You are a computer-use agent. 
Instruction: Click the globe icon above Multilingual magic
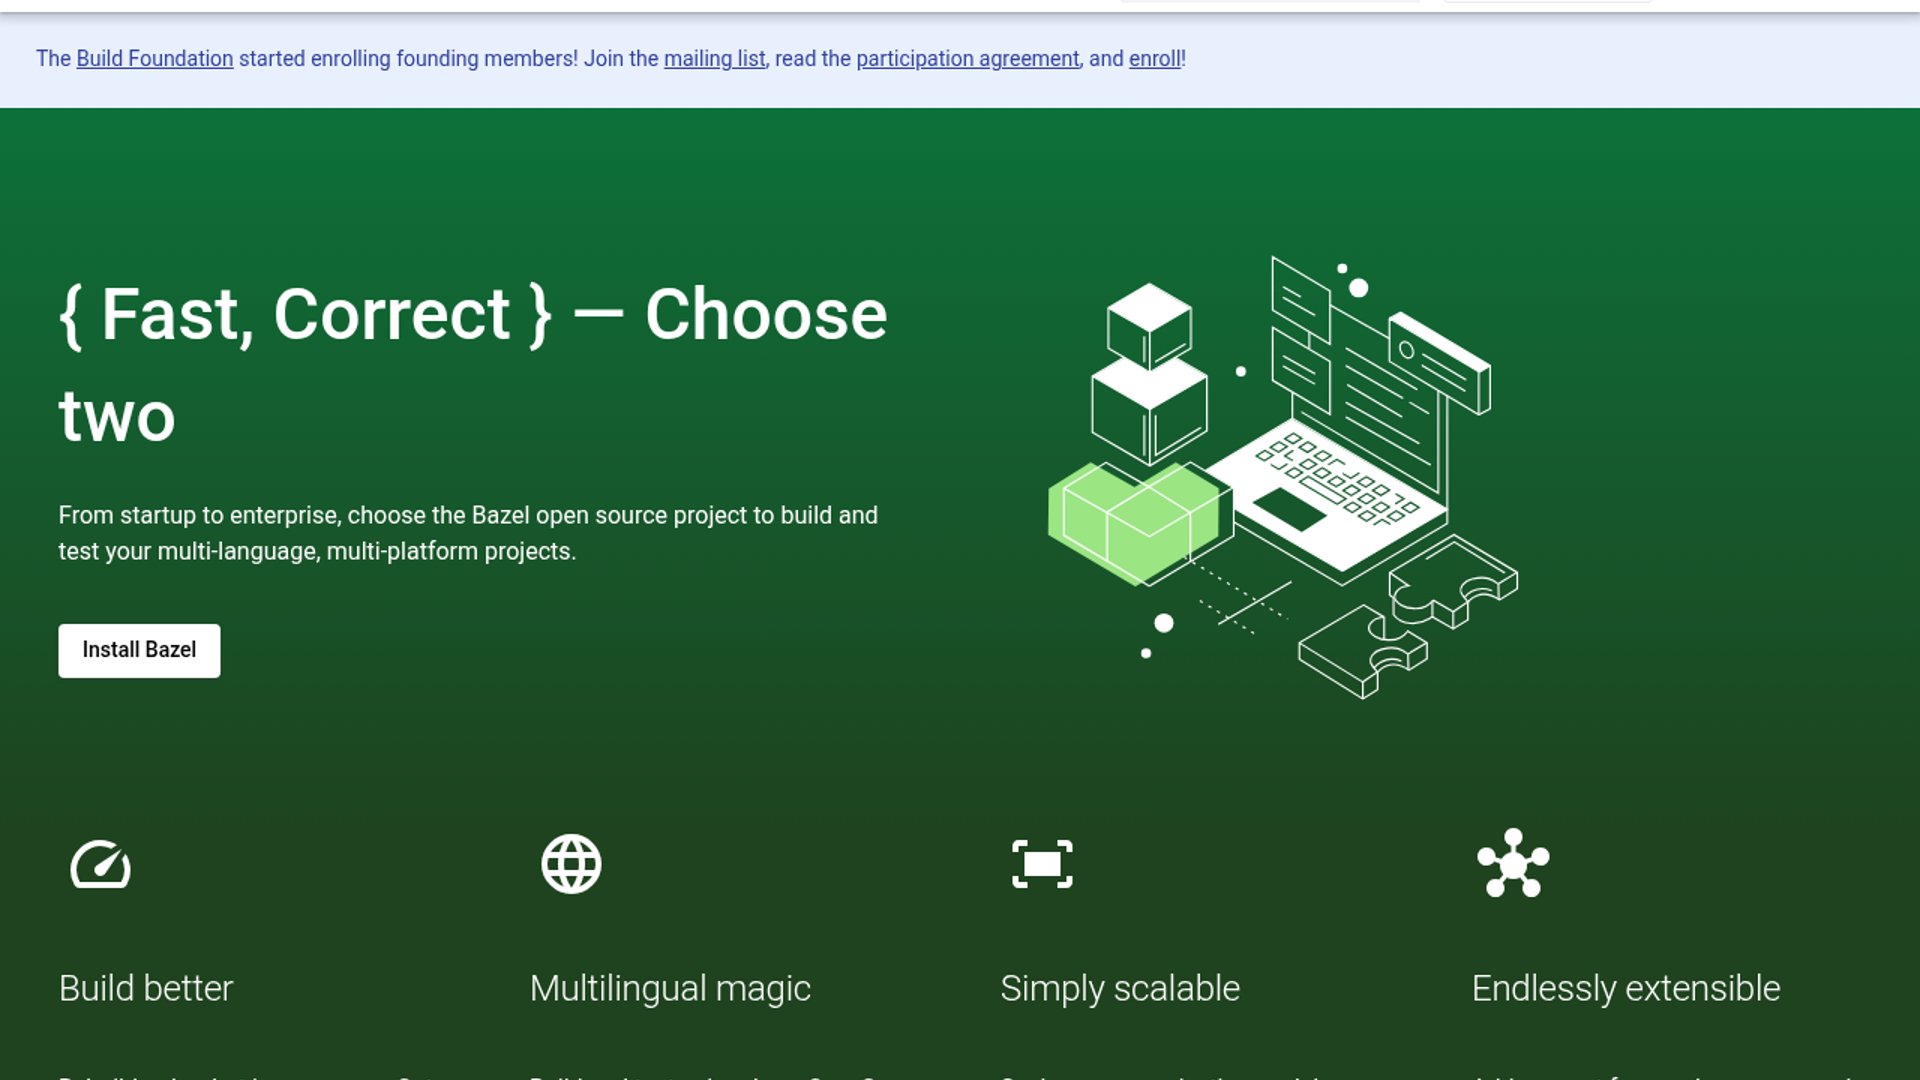571,864
